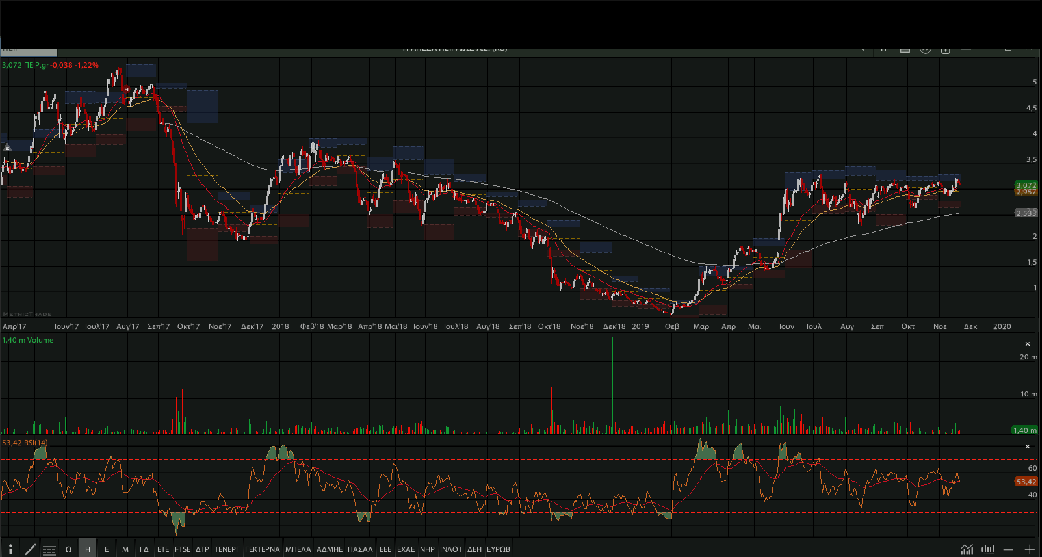Select the H timeframe button
The width and height of the screenshot is (1042, 557).
pyautogui.click(x=87, y=549)
